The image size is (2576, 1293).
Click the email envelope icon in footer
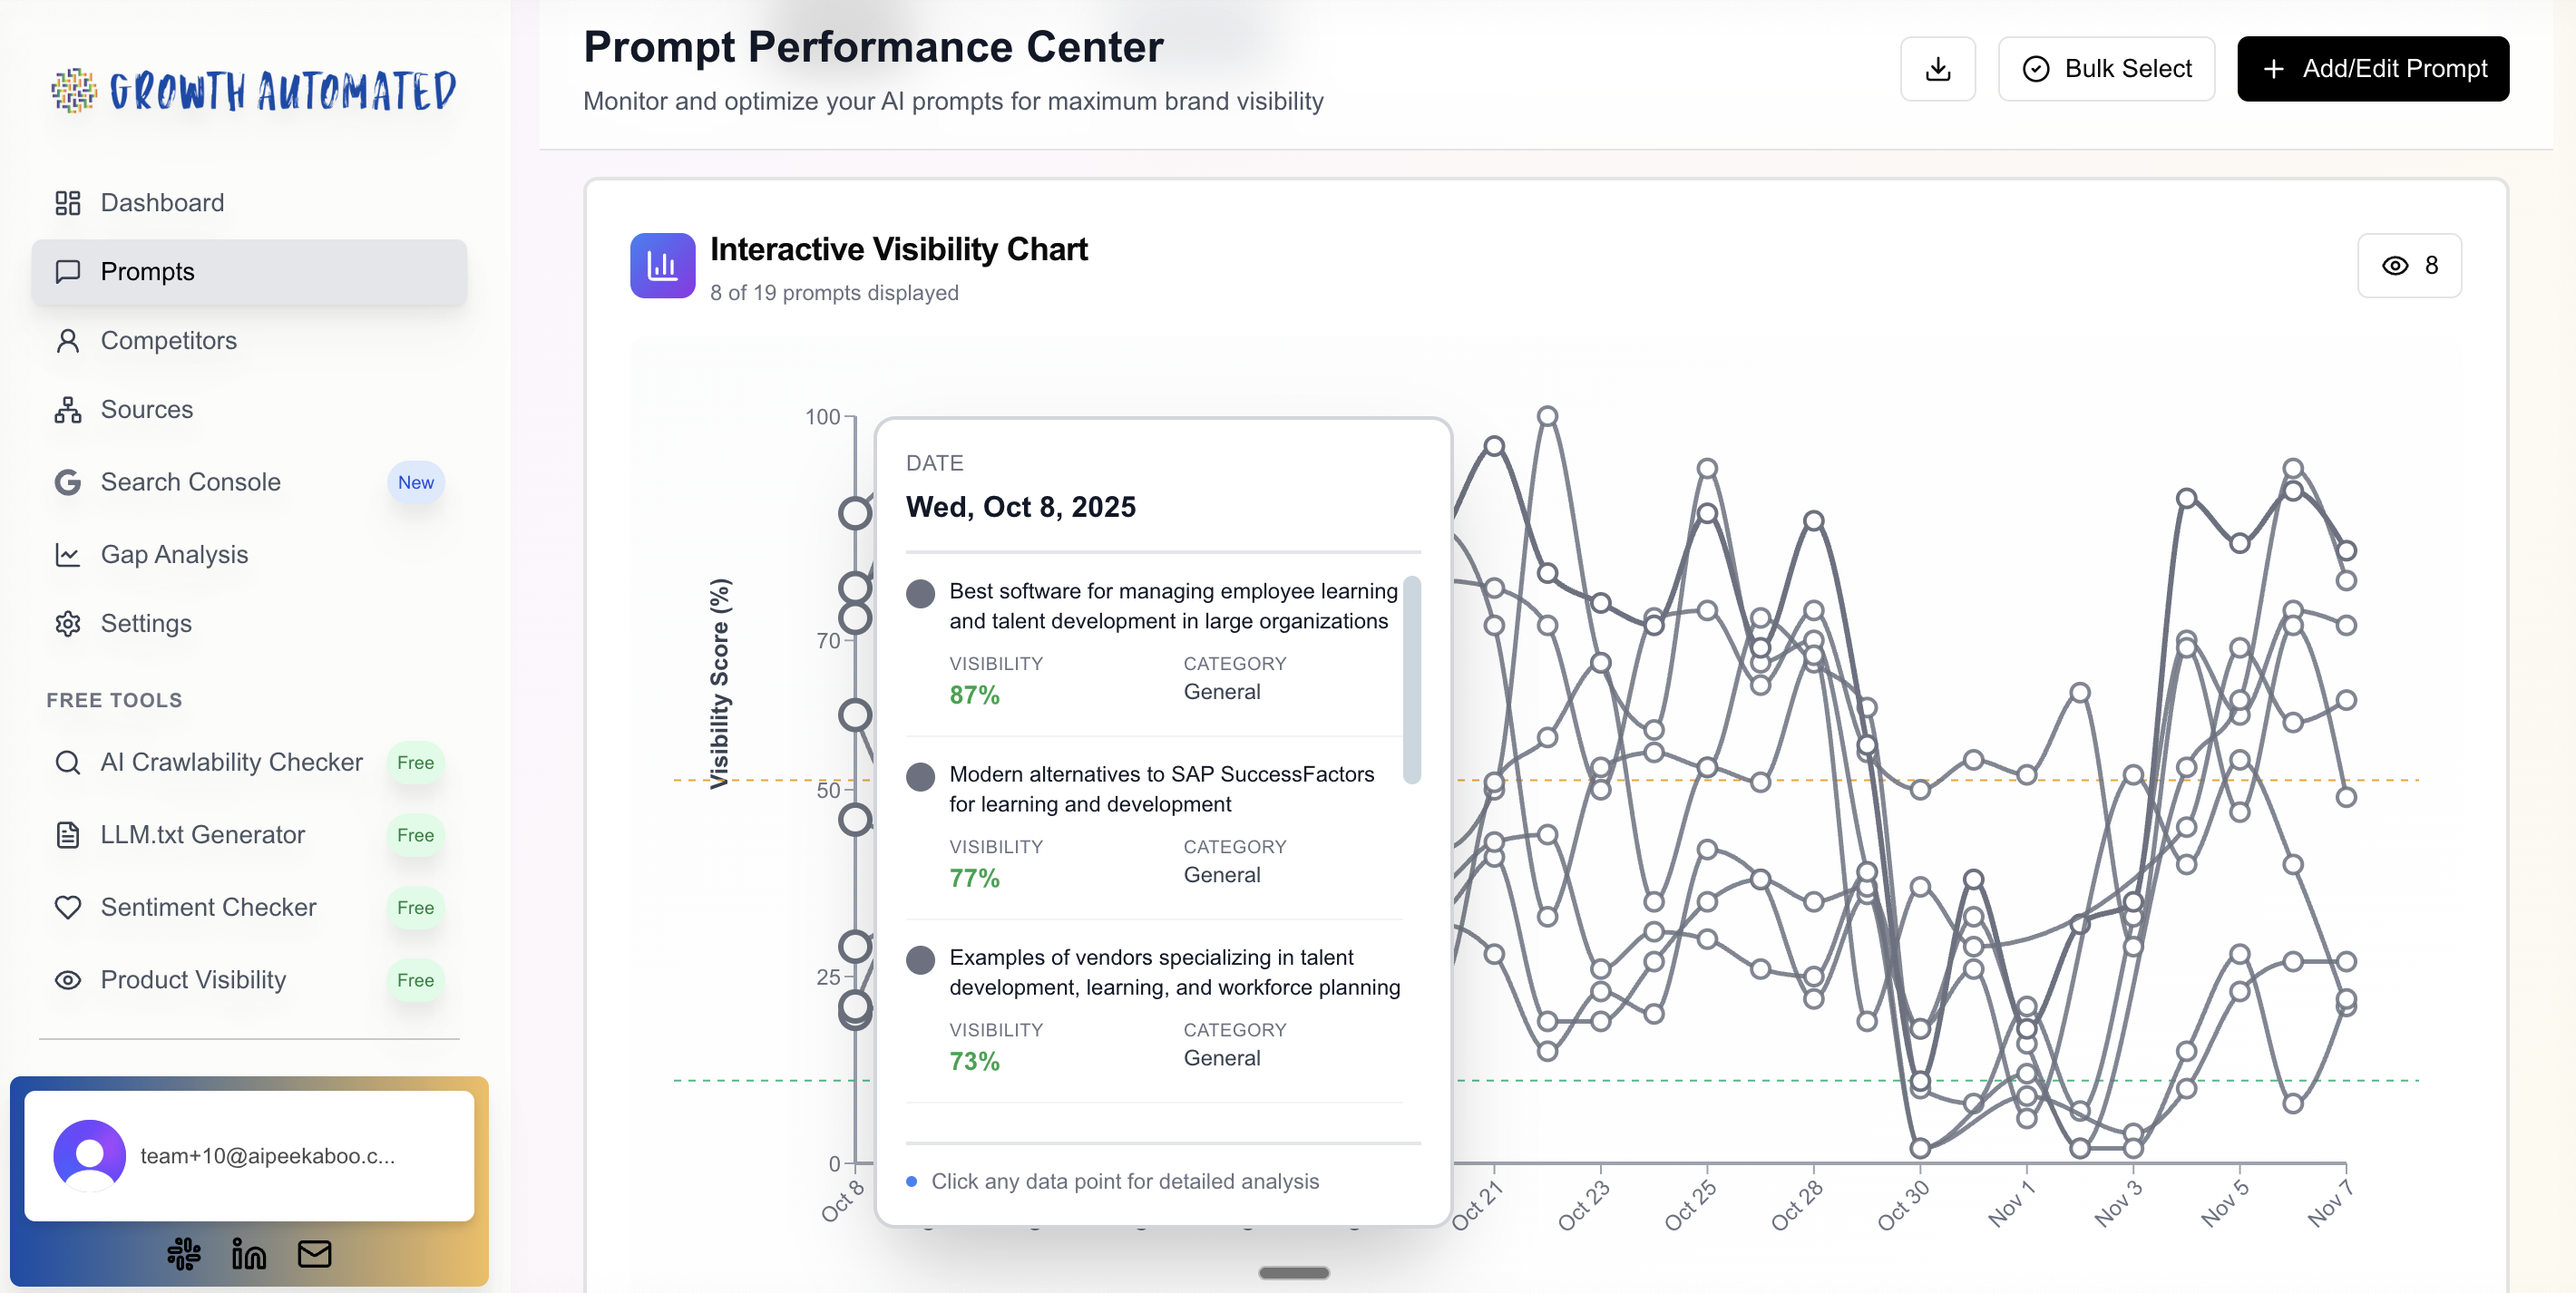(x=314, y=1253)
